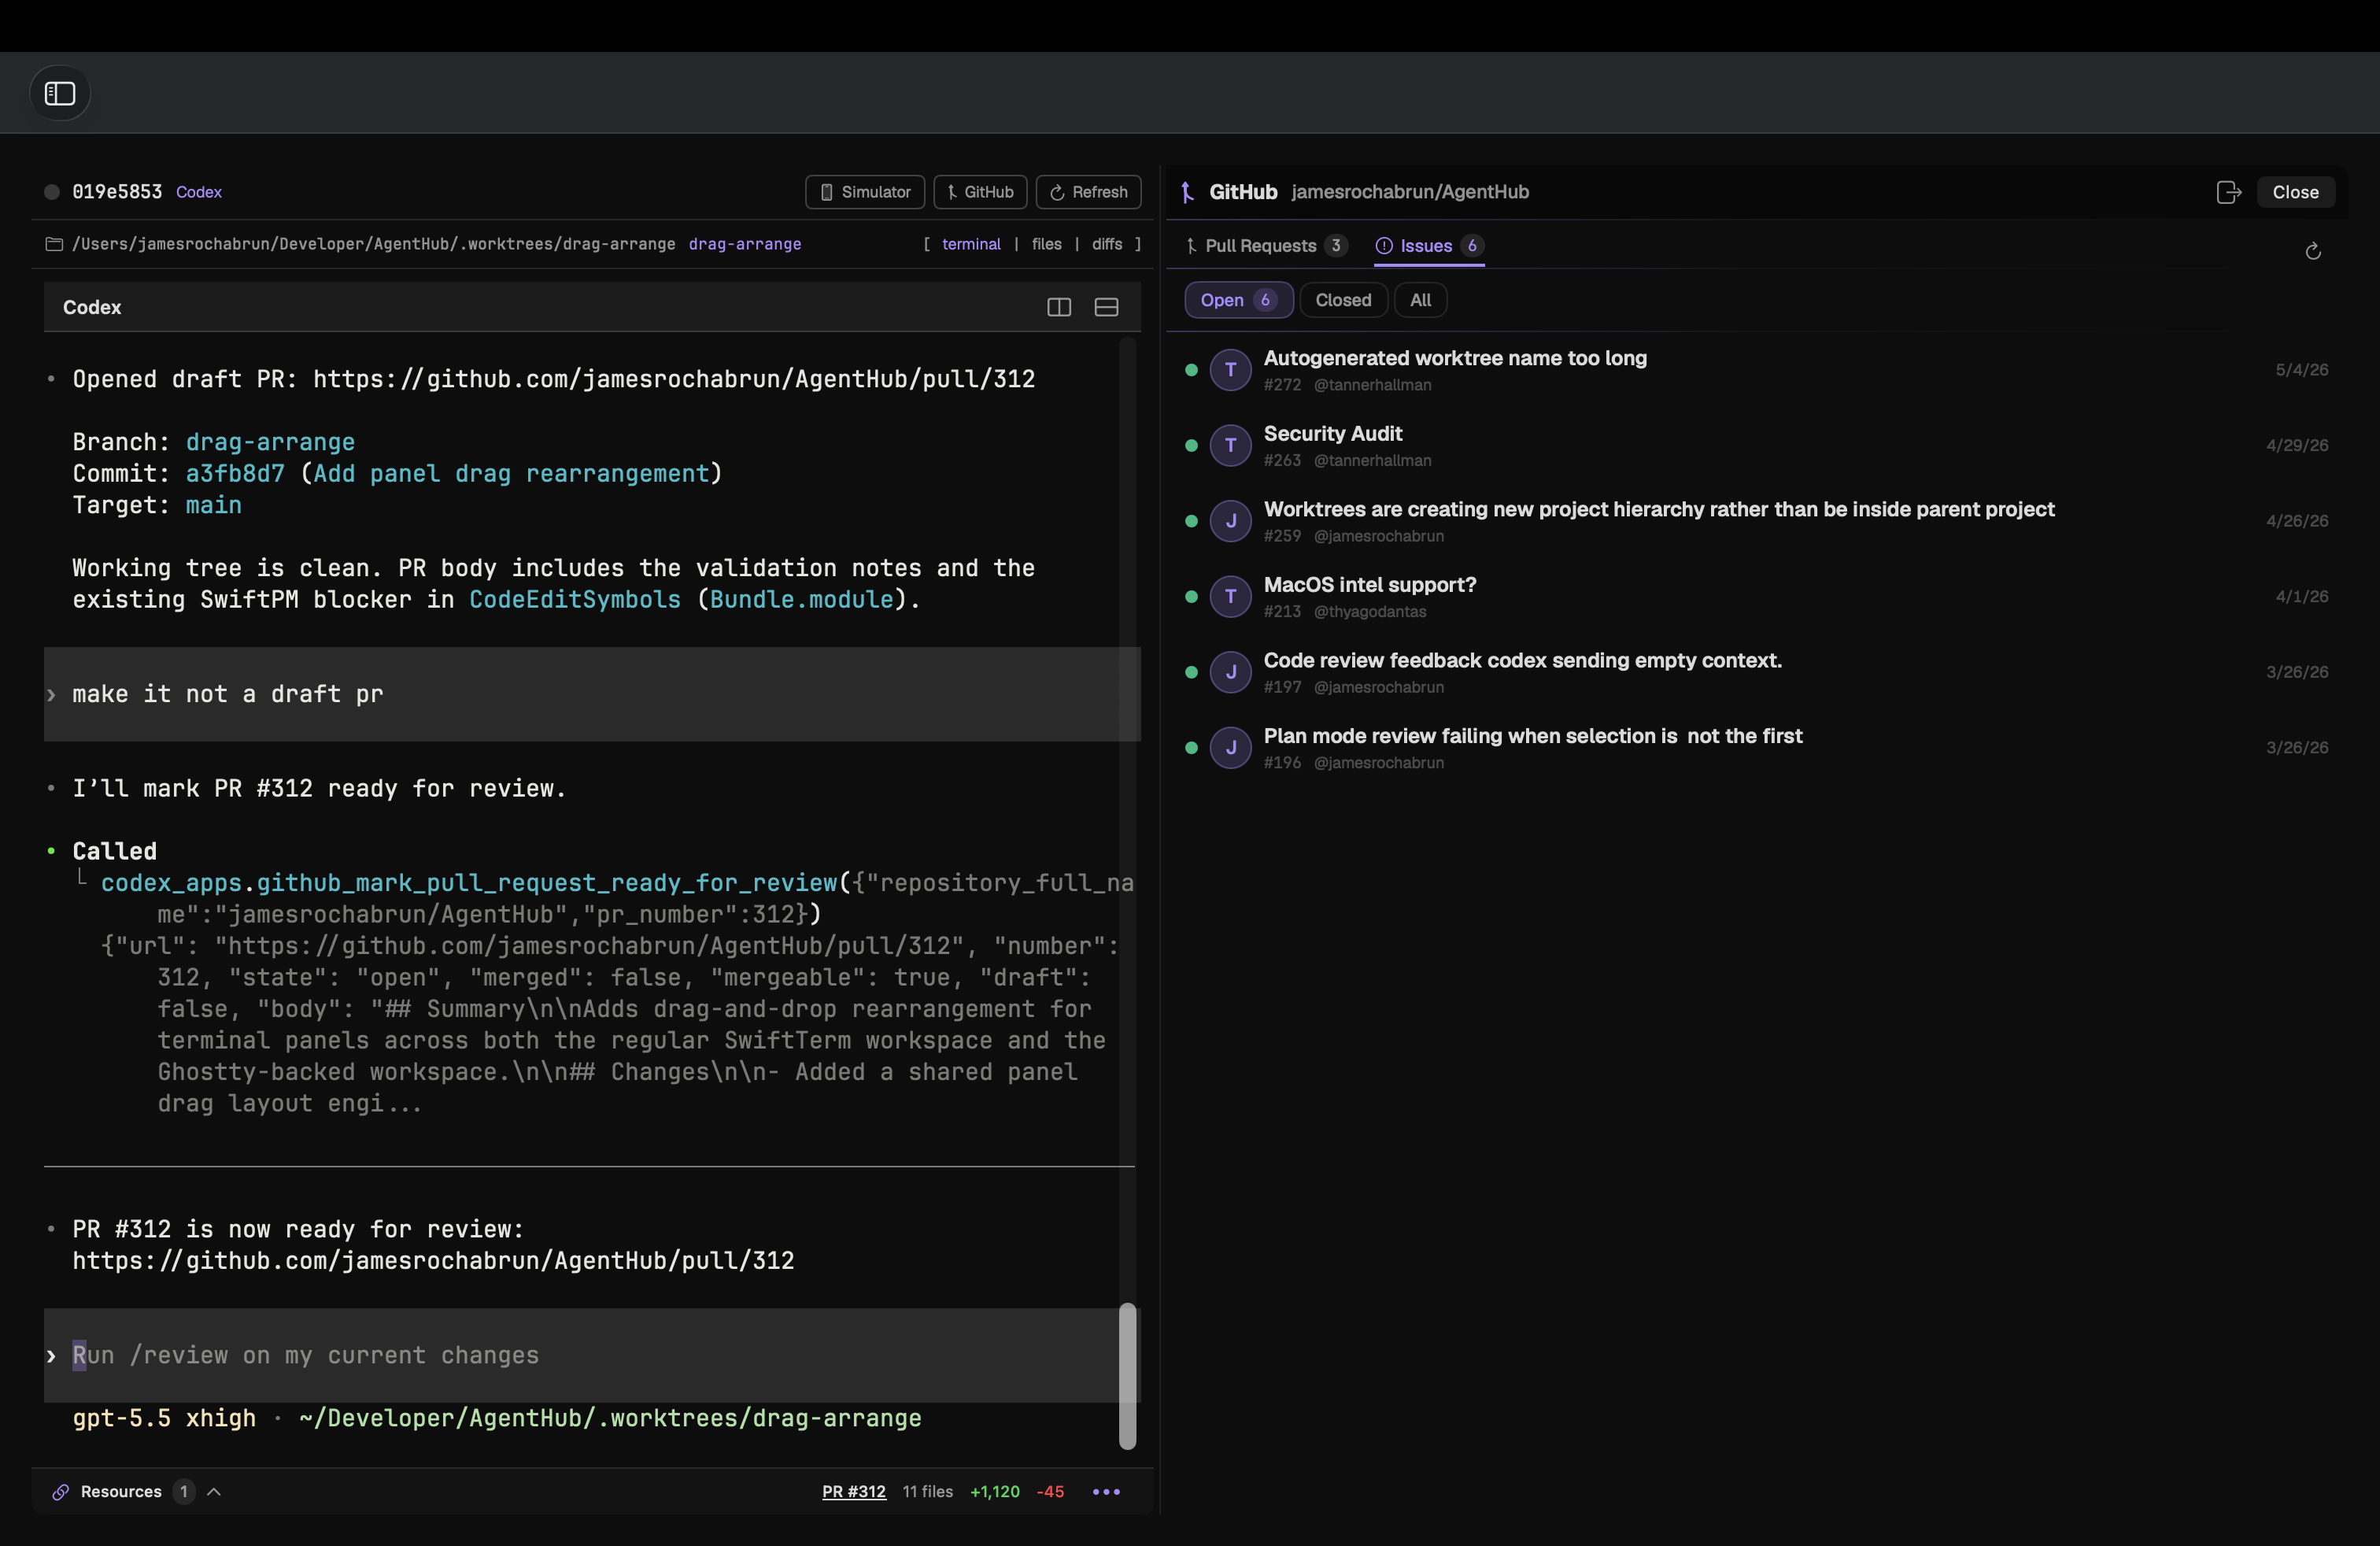2380x1546 pixels.
Task: Click the a3fb8d7 commit hash
Action: (x=235, y=473)
